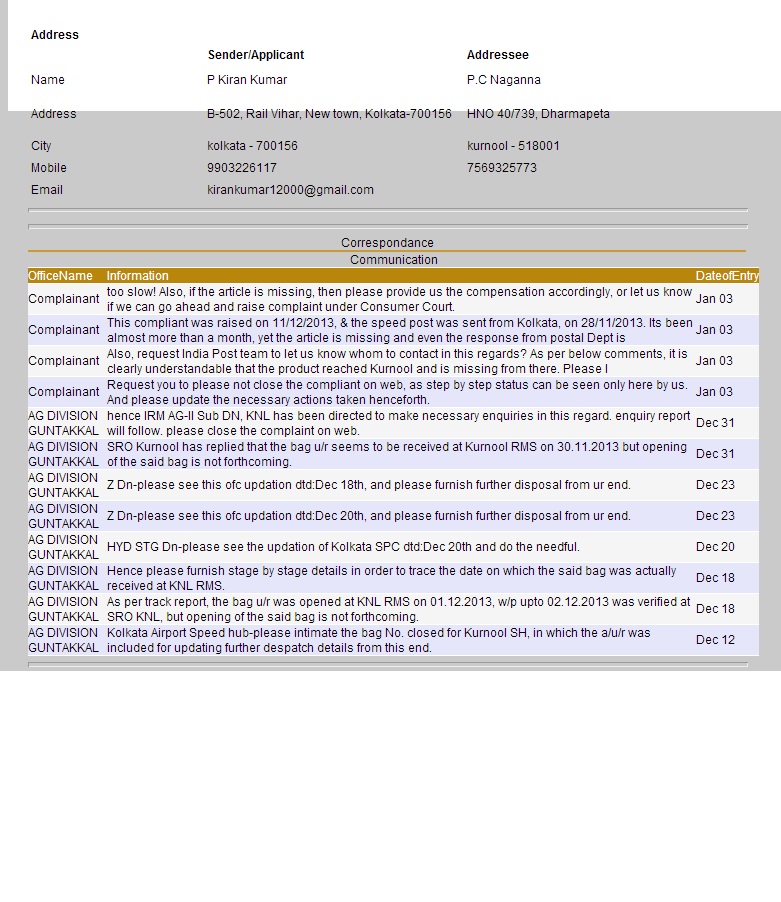
Task: Click the Addressee column heading
Action: coord(497,55)
